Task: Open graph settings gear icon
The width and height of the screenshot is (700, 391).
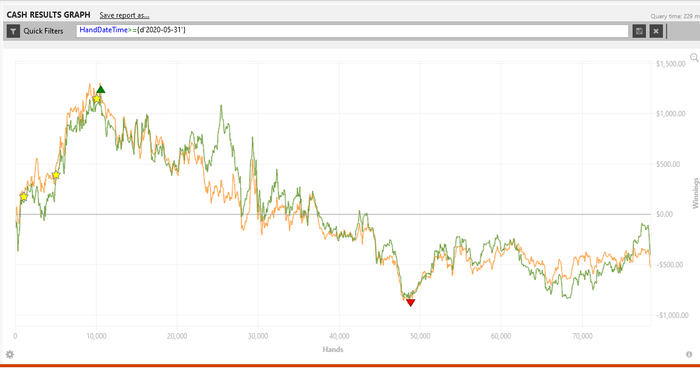Action: (x=10, y=354)
